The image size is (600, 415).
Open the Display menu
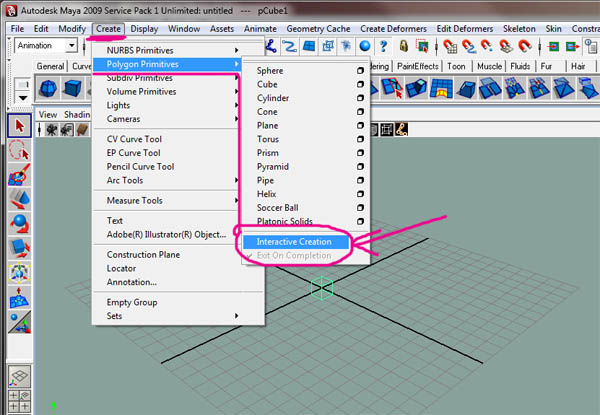[x=144, y=29]
